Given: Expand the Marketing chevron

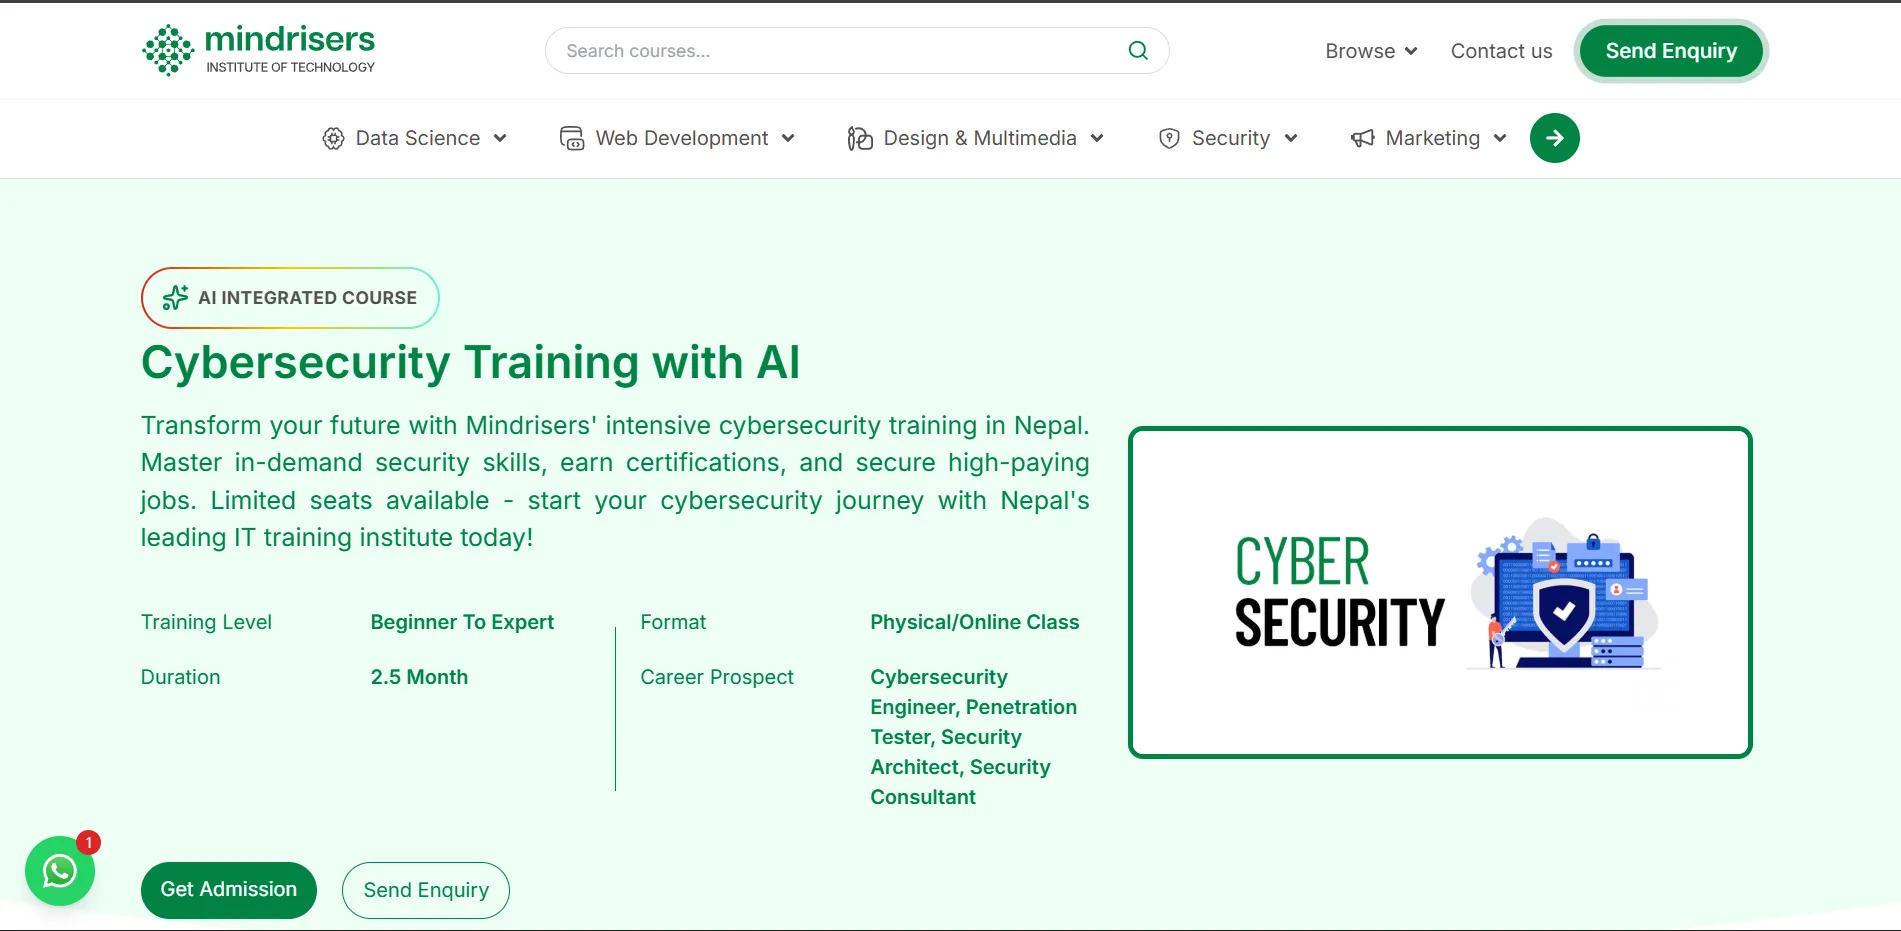Looking at the screenshot, I should coord(1500,138).
